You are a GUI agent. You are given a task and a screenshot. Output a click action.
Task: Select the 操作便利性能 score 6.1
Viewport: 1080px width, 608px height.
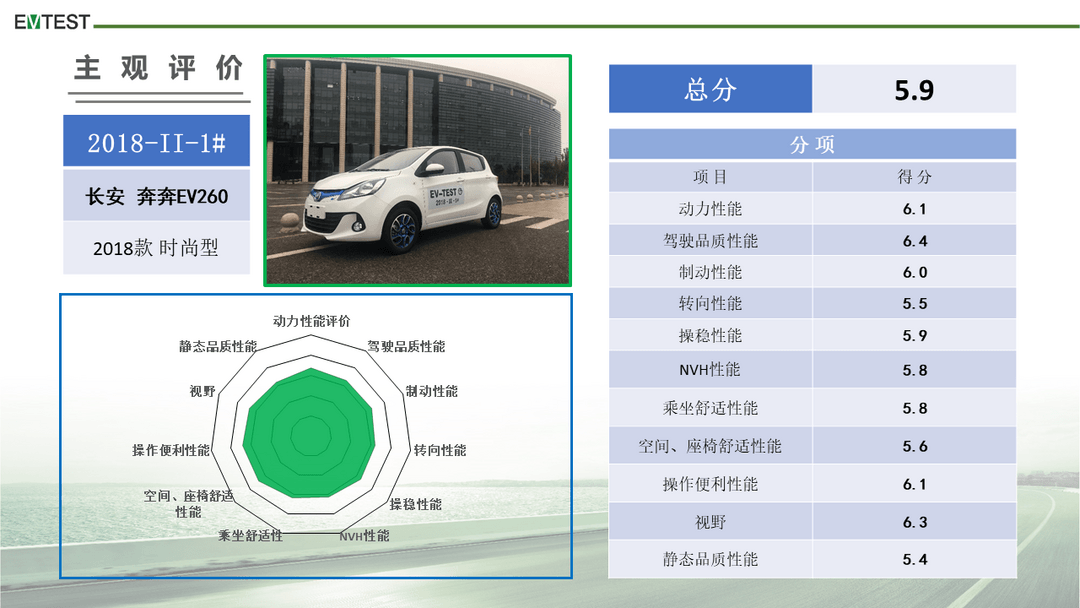click(915, 485)
